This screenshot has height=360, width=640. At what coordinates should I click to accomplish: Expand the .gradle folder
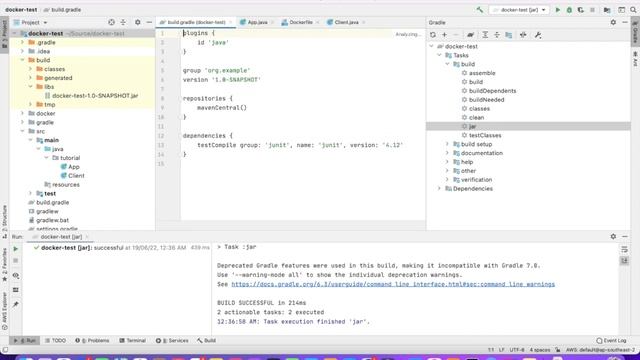(23, 42)
